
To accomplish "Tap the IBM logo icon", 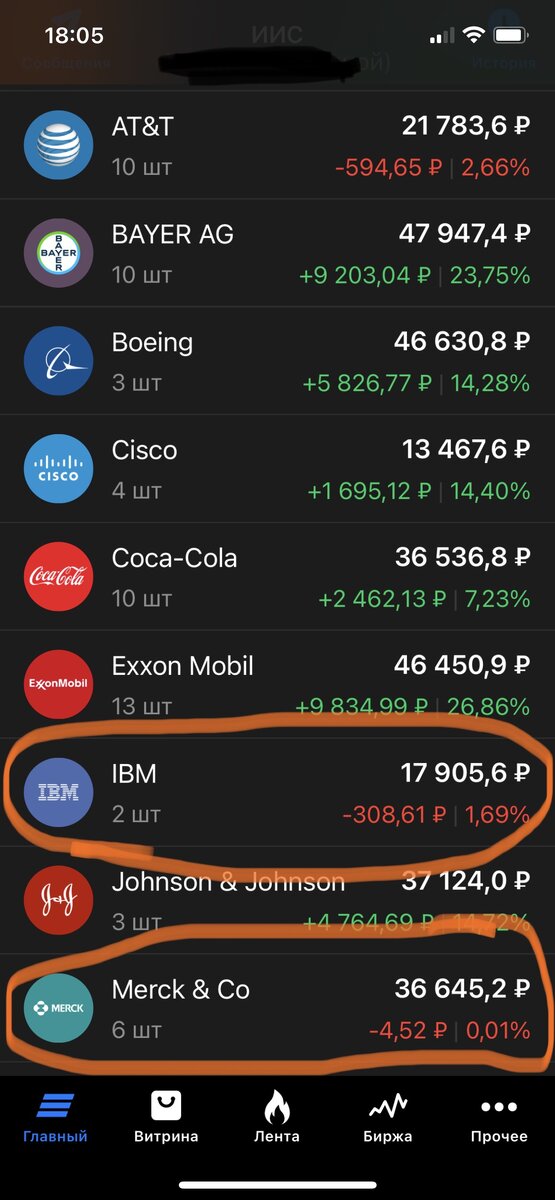I will (58, 793).
